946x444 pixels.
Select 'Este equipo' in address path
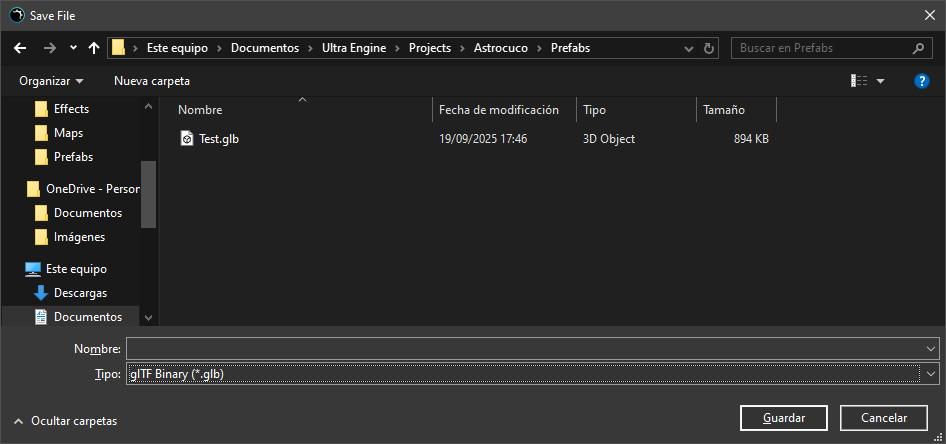click(x=177, y=48)
